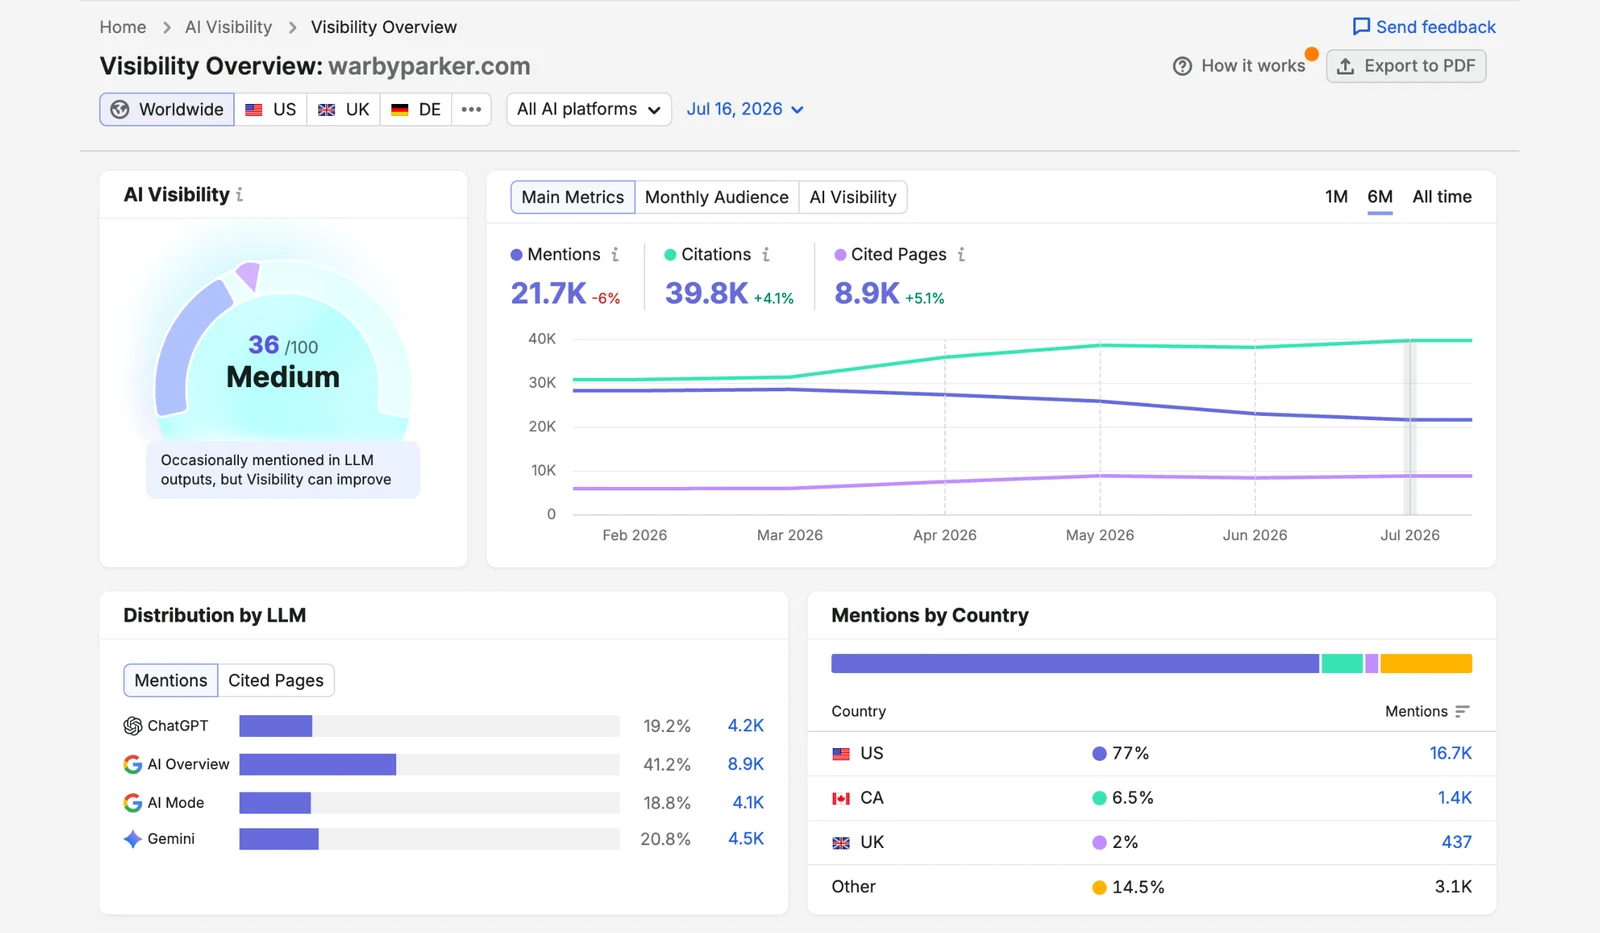Toggle the Cited Pages series in chart legend

coord(890,255)
